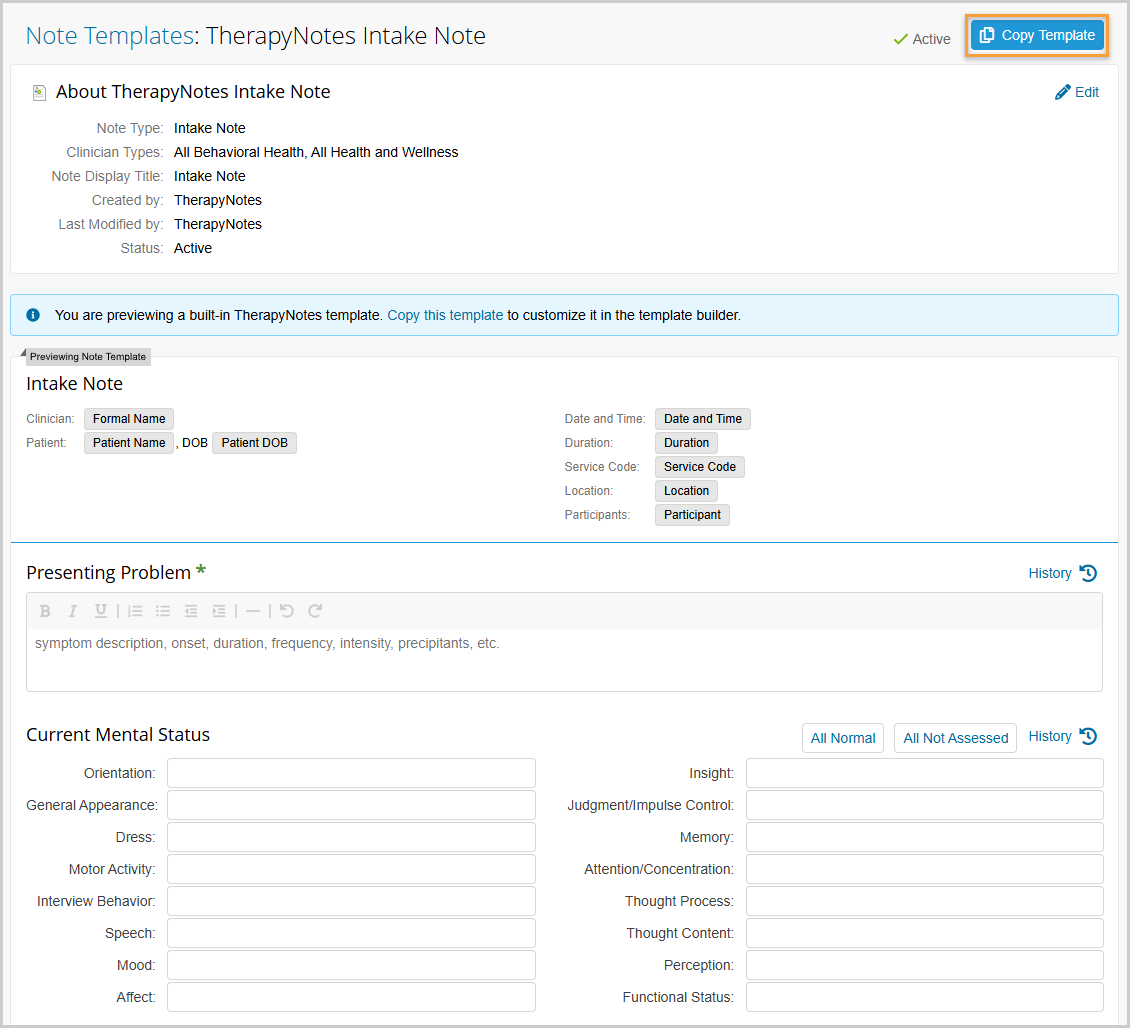The height and width of the screenshot is (1028, 1130).
Task: Click the Previewing Note Template tab label
Action: (88, 356)
